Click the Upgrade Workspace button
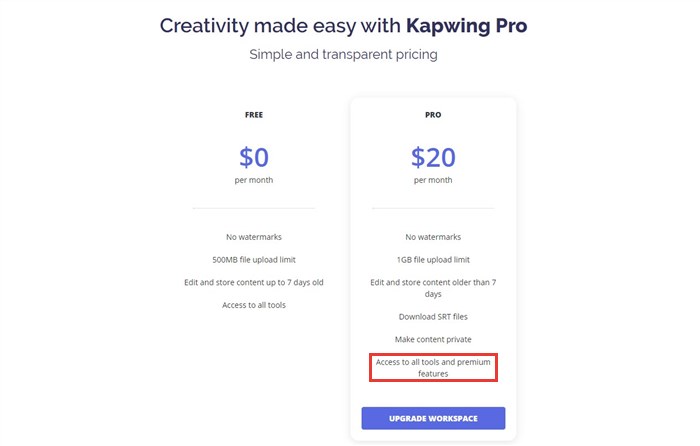 pos(433,418)
